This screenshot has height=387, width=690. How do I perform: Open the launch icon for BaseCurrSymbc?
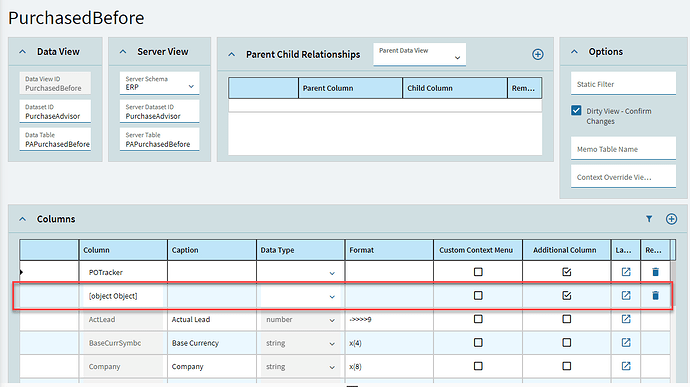[626, 343]
